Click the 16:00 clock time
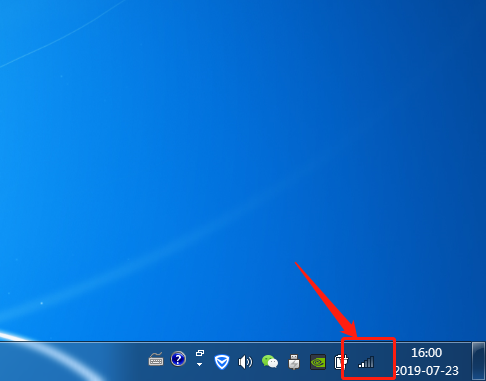This screenshot has width=486, height=381. pos(426,353)
